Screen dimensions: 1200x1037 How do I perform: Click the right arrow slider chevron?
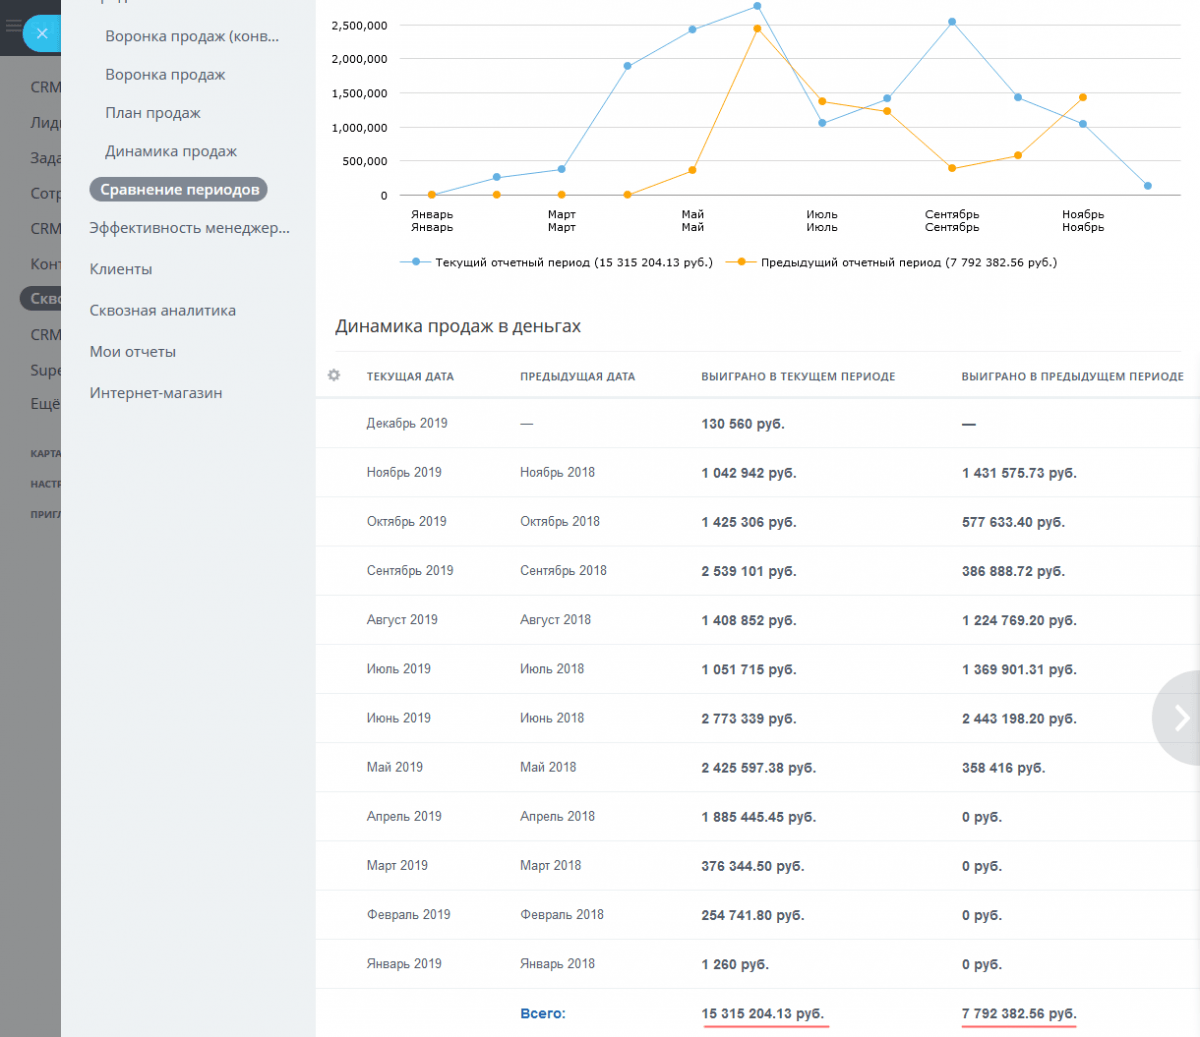tap(1180, 717)
